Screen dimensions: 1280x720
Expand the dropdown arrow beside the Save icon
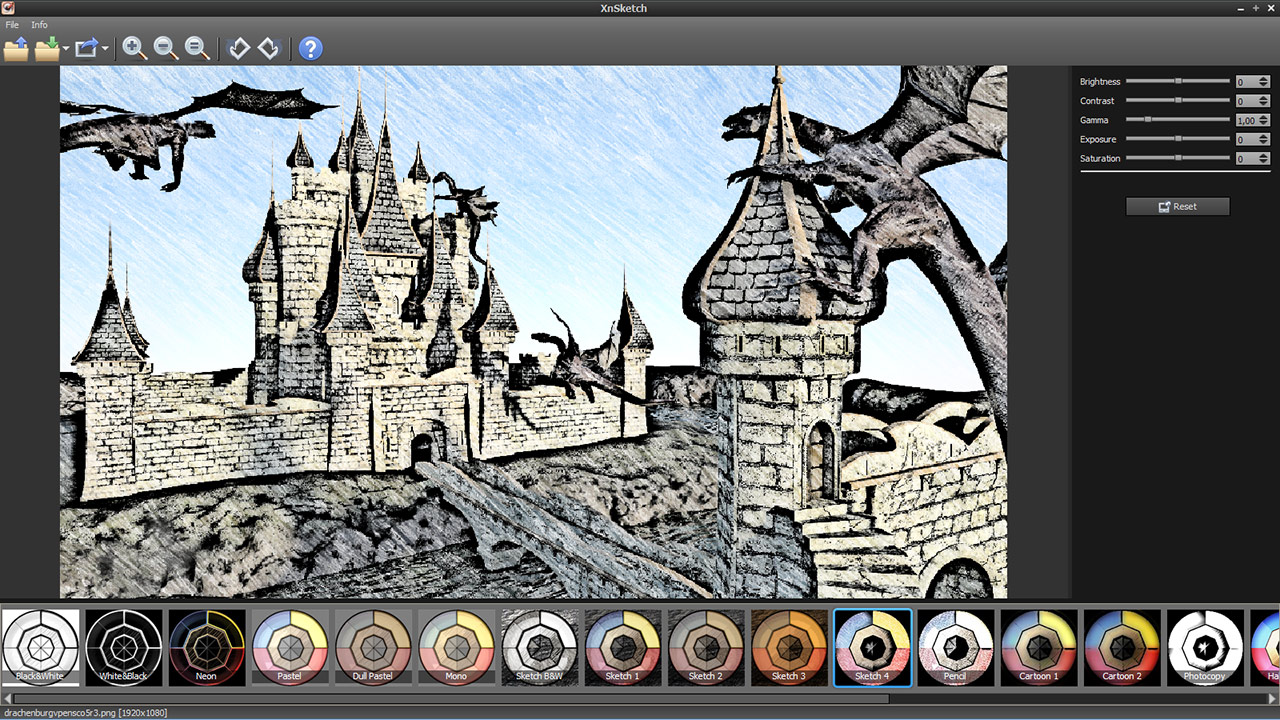(66, 48)
